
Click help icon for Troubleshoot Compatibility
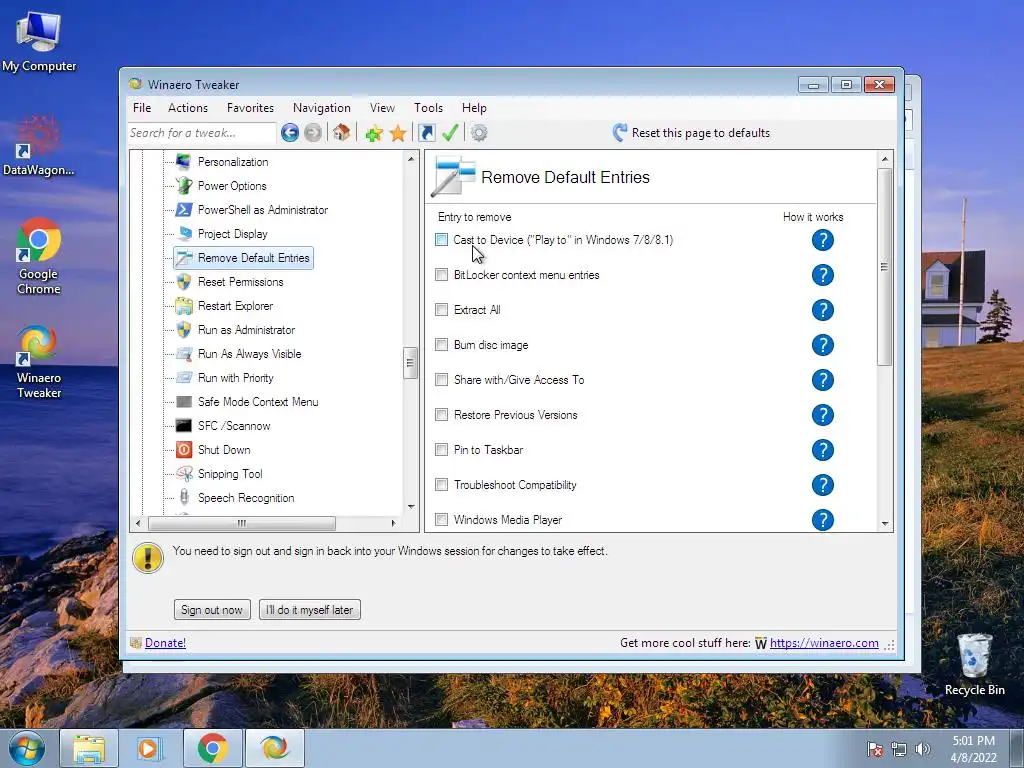823,485
